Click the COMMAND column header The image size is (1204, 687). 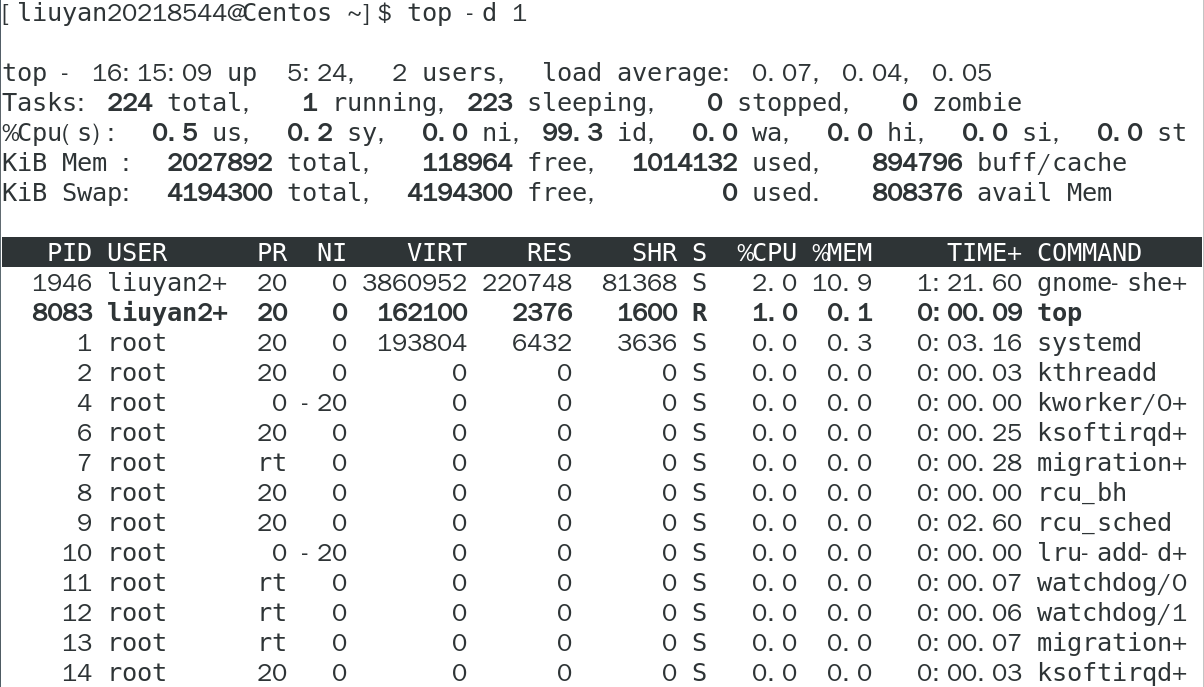coord(1089,253)
